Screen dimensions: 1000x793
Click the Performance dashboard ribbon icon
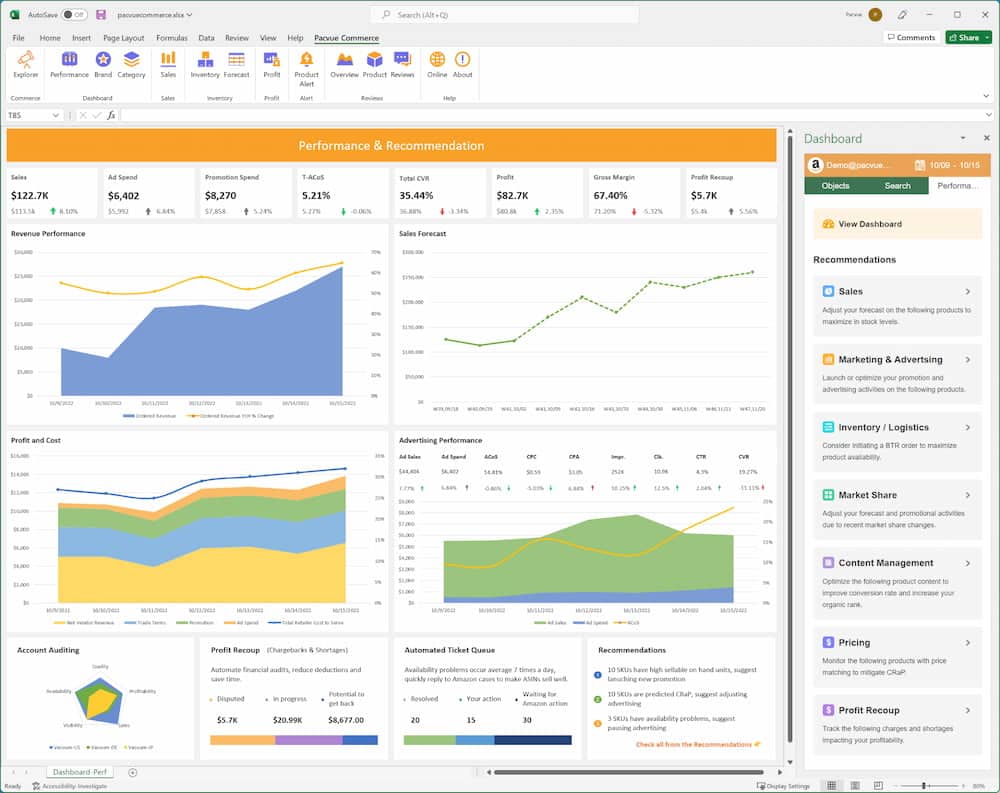click(69, 64)
